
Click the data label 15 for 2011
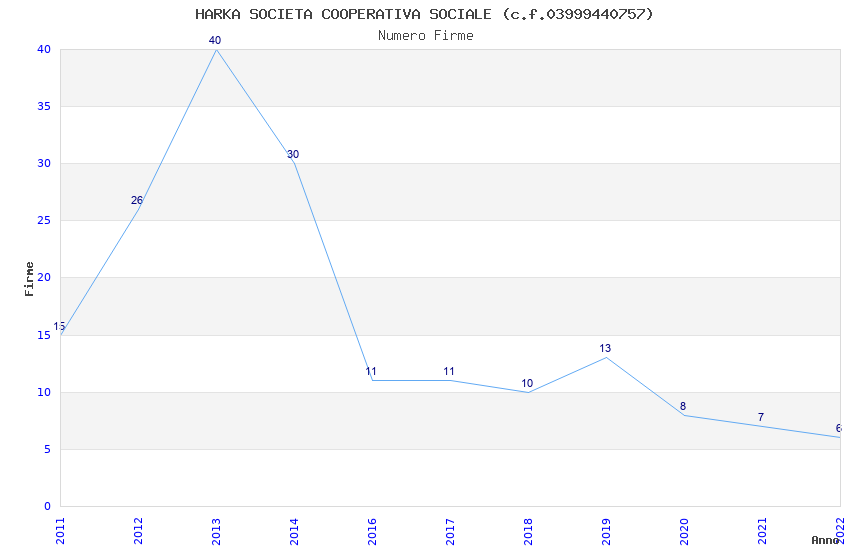(x=59, y=326)
